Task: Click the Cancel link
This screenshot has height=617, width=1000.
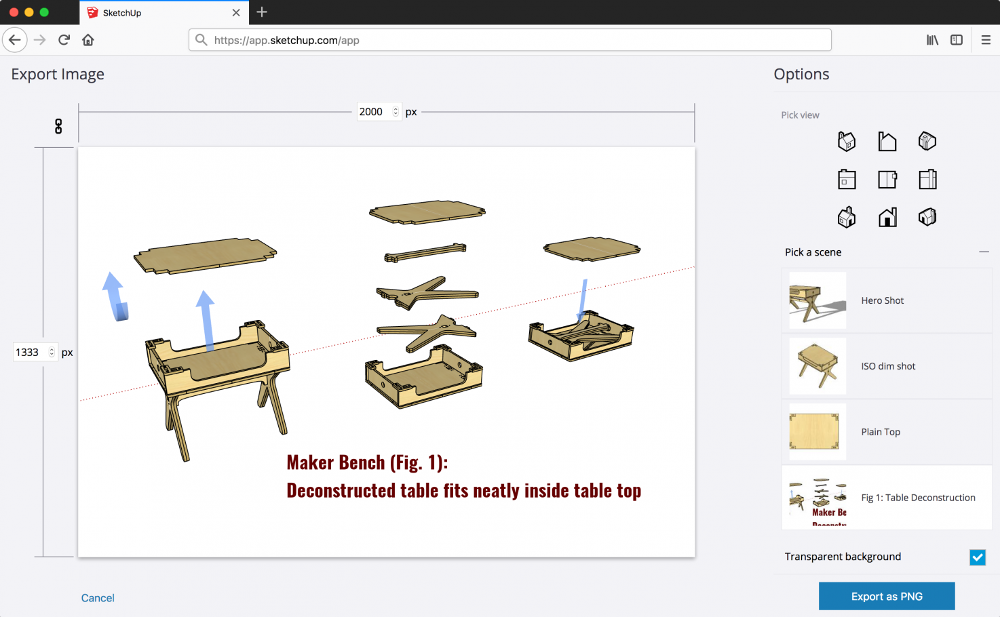Action: point(98,598)
